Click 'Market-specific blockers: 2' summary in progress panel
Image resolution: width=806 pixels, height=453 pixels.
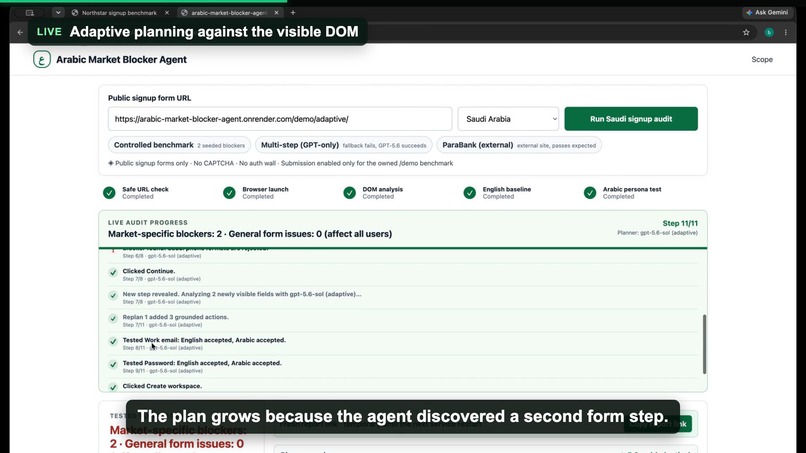point(164,234)
